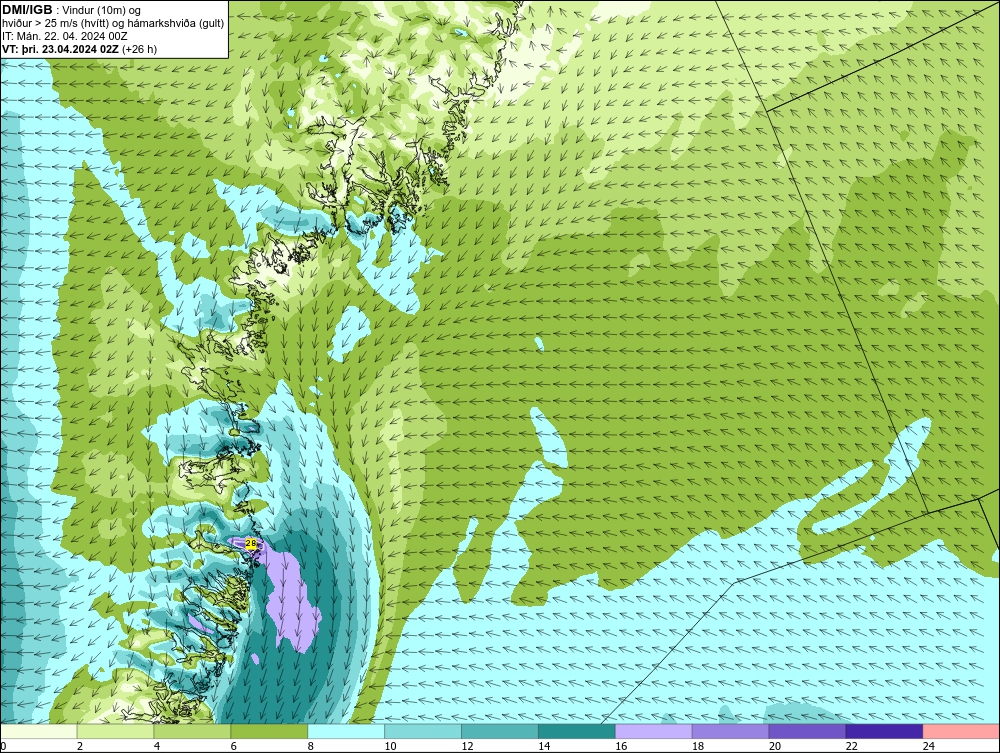
Task: Click the 'hviður > 25 m/s' legend line
Action: click(113, 23)
